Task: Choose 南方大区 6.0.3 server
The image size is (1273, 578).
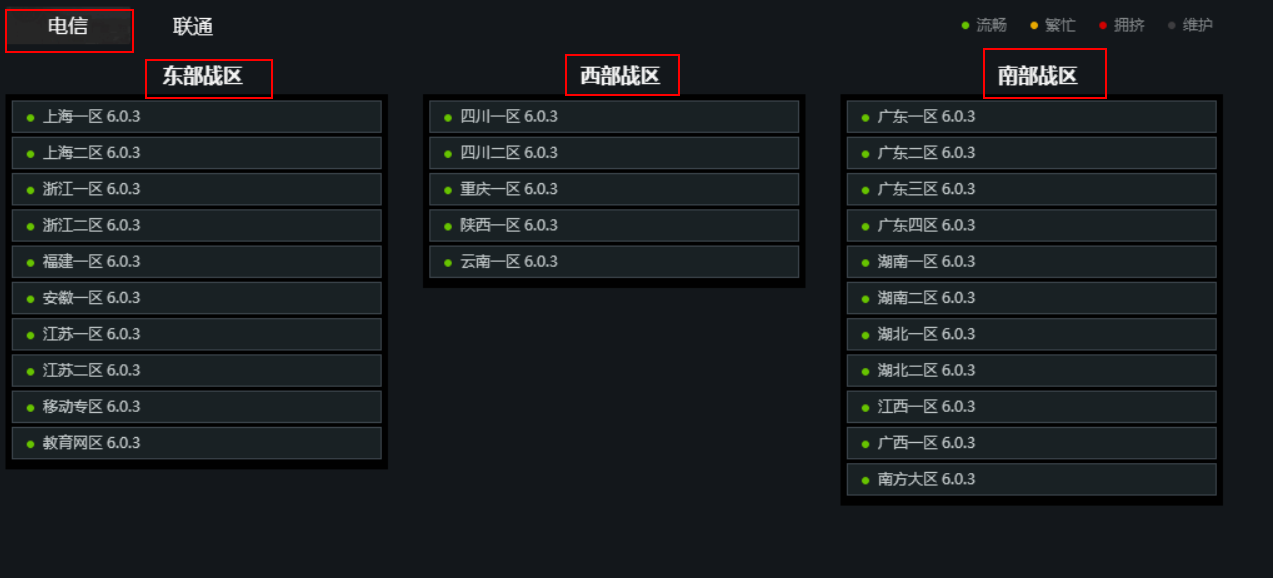Action: click(x=1032, y=479)
